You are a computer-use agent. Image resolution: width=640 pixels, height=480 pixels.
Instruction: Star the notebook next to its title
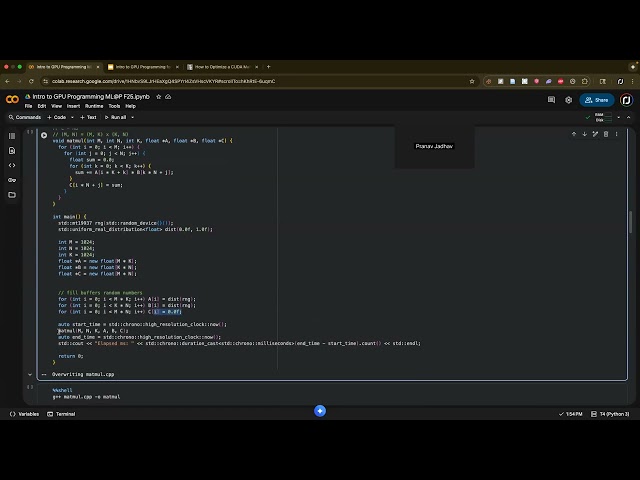[158, 97]
